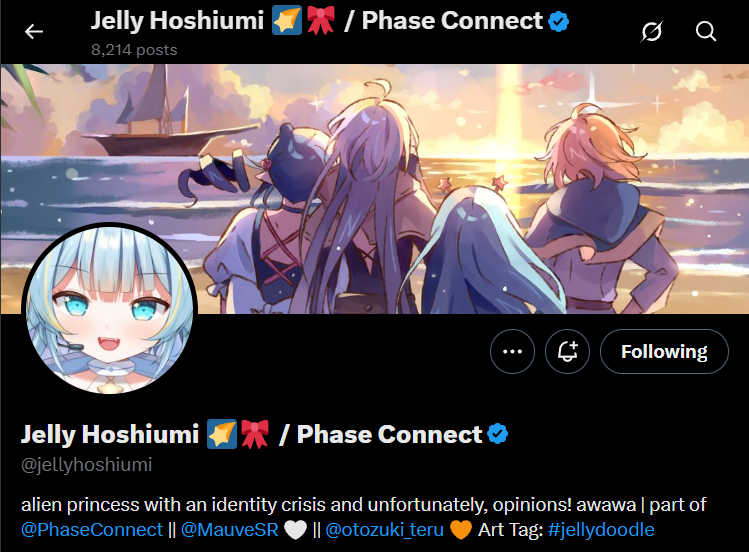Open the @MauveSR mention link
This screenshot has width=749, height=552.
coord(229,530)
